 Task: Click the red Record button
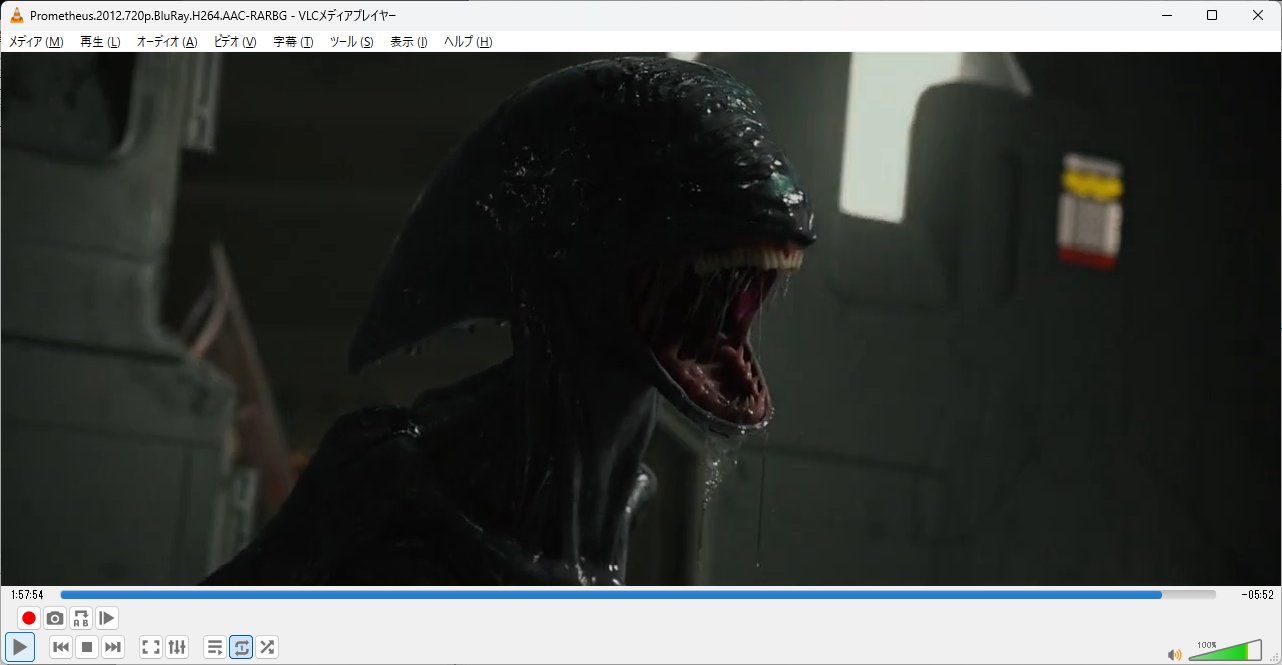(x=29, y=618)
